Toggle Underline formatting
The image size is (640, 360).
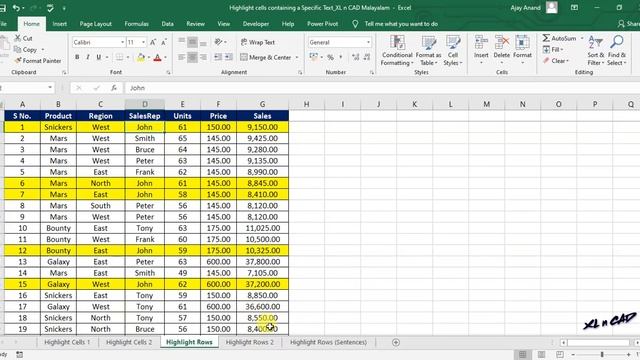tap(98, 57)
